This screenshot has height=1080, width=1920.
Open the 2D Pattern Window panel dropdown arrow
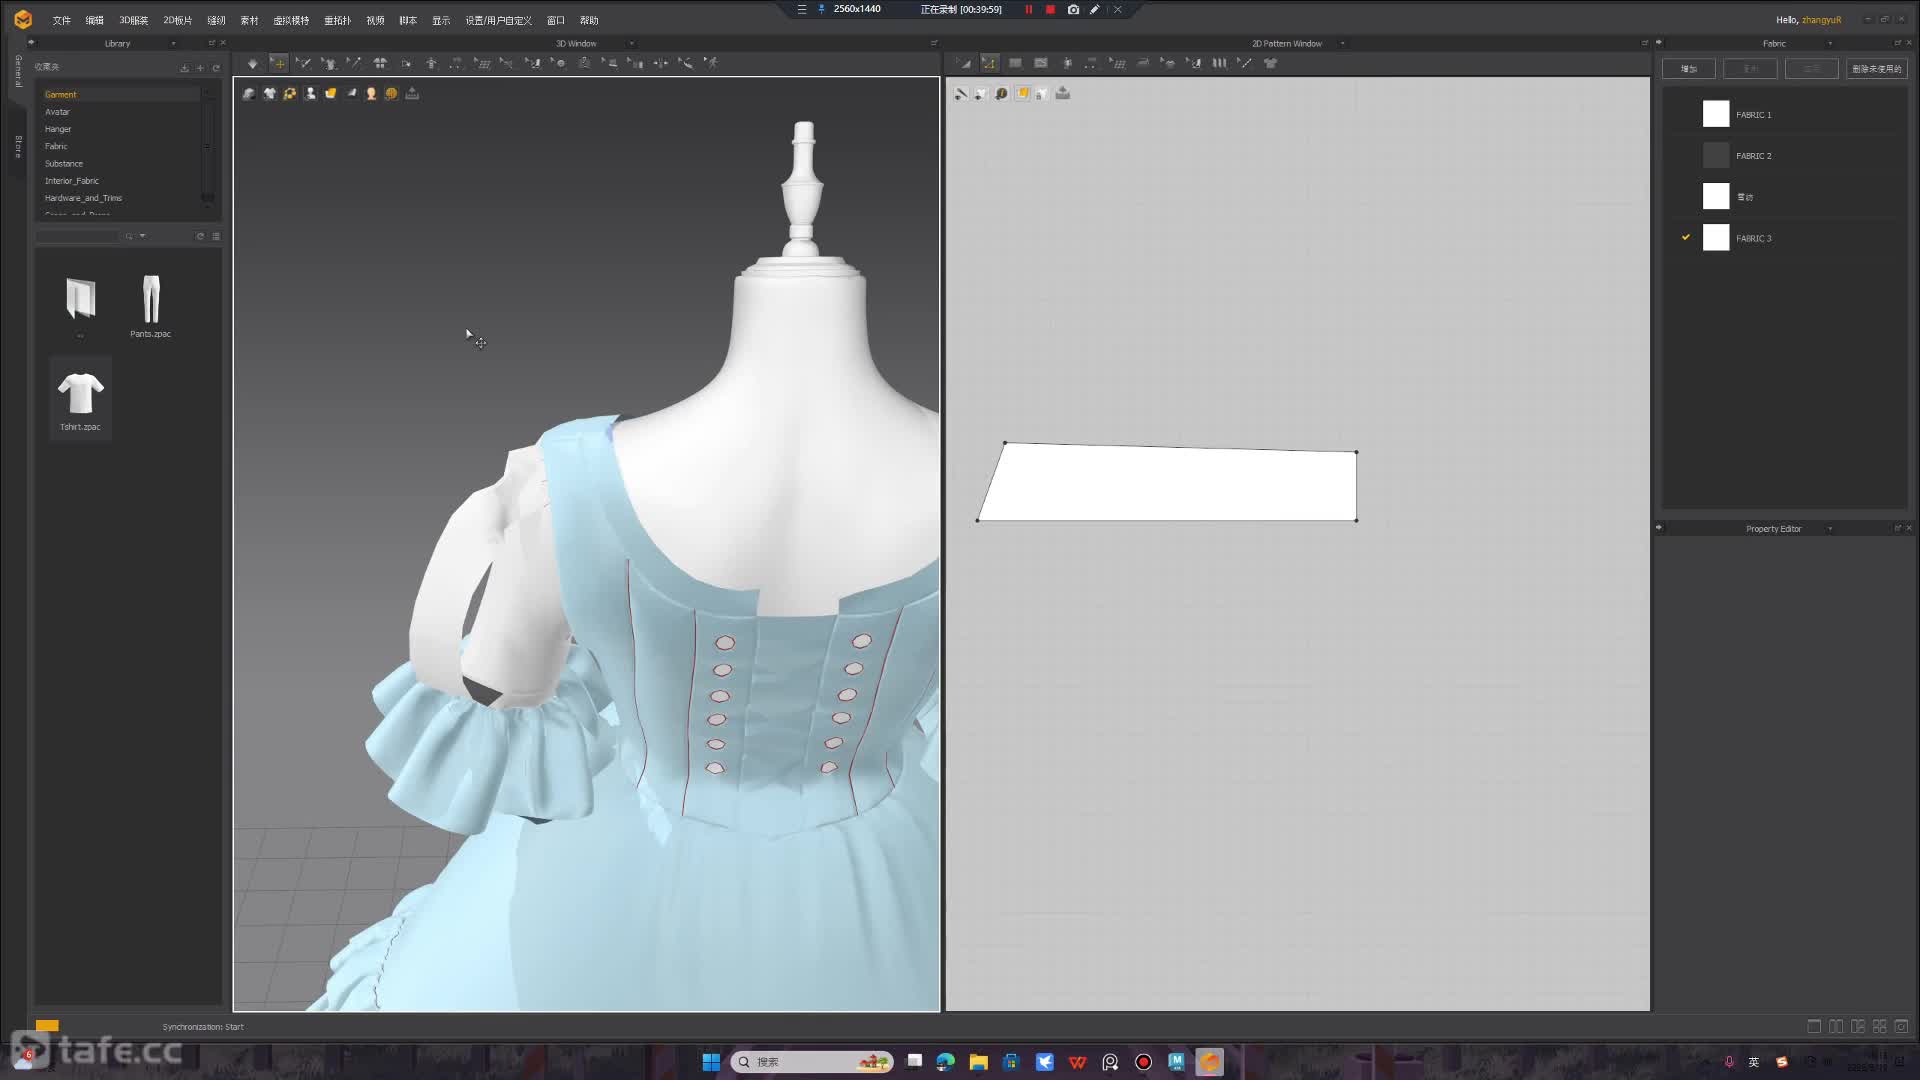(1342, 43)
